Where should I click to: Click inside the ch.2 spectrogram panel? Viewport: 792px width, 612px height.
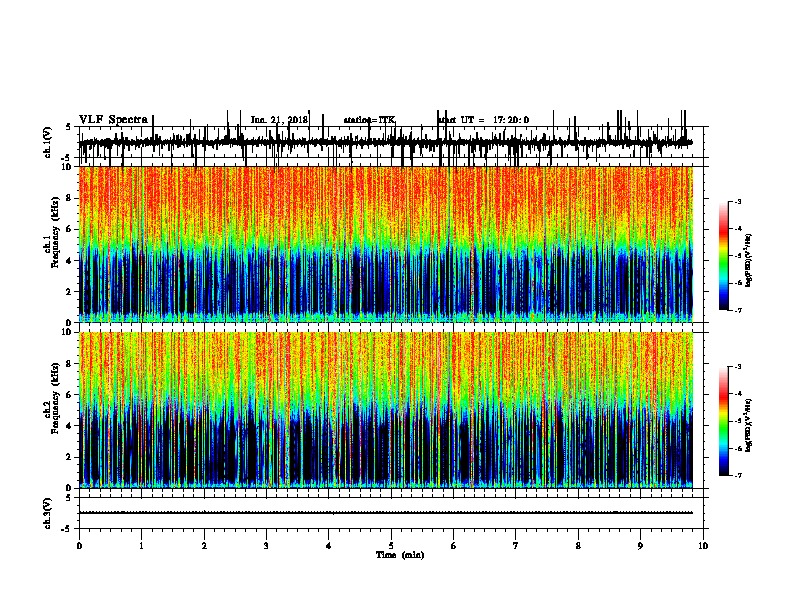(x=386, y=410)
